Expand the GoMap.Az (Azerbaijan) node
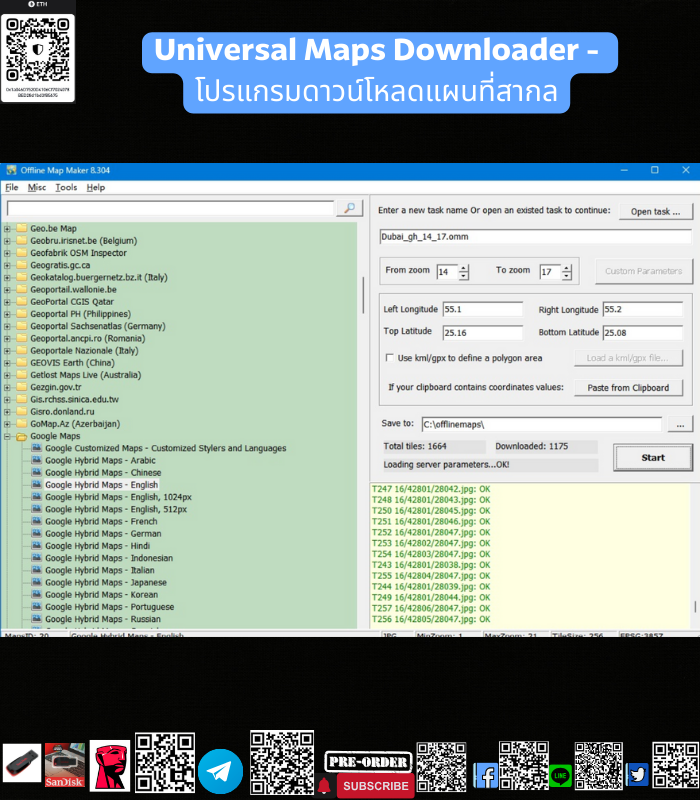This screenshot has height=800, width=700. pos(7,424)
